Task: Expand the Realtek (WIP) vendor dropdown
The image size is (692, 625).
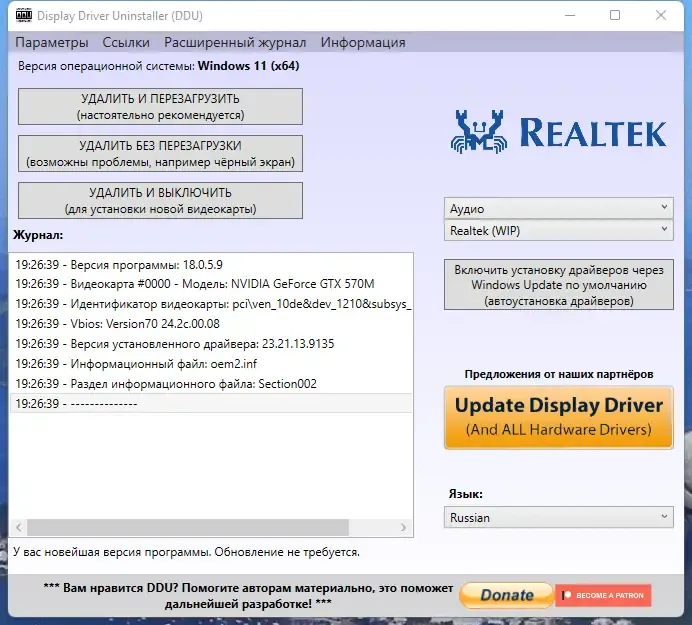Action: click(558, 230)
